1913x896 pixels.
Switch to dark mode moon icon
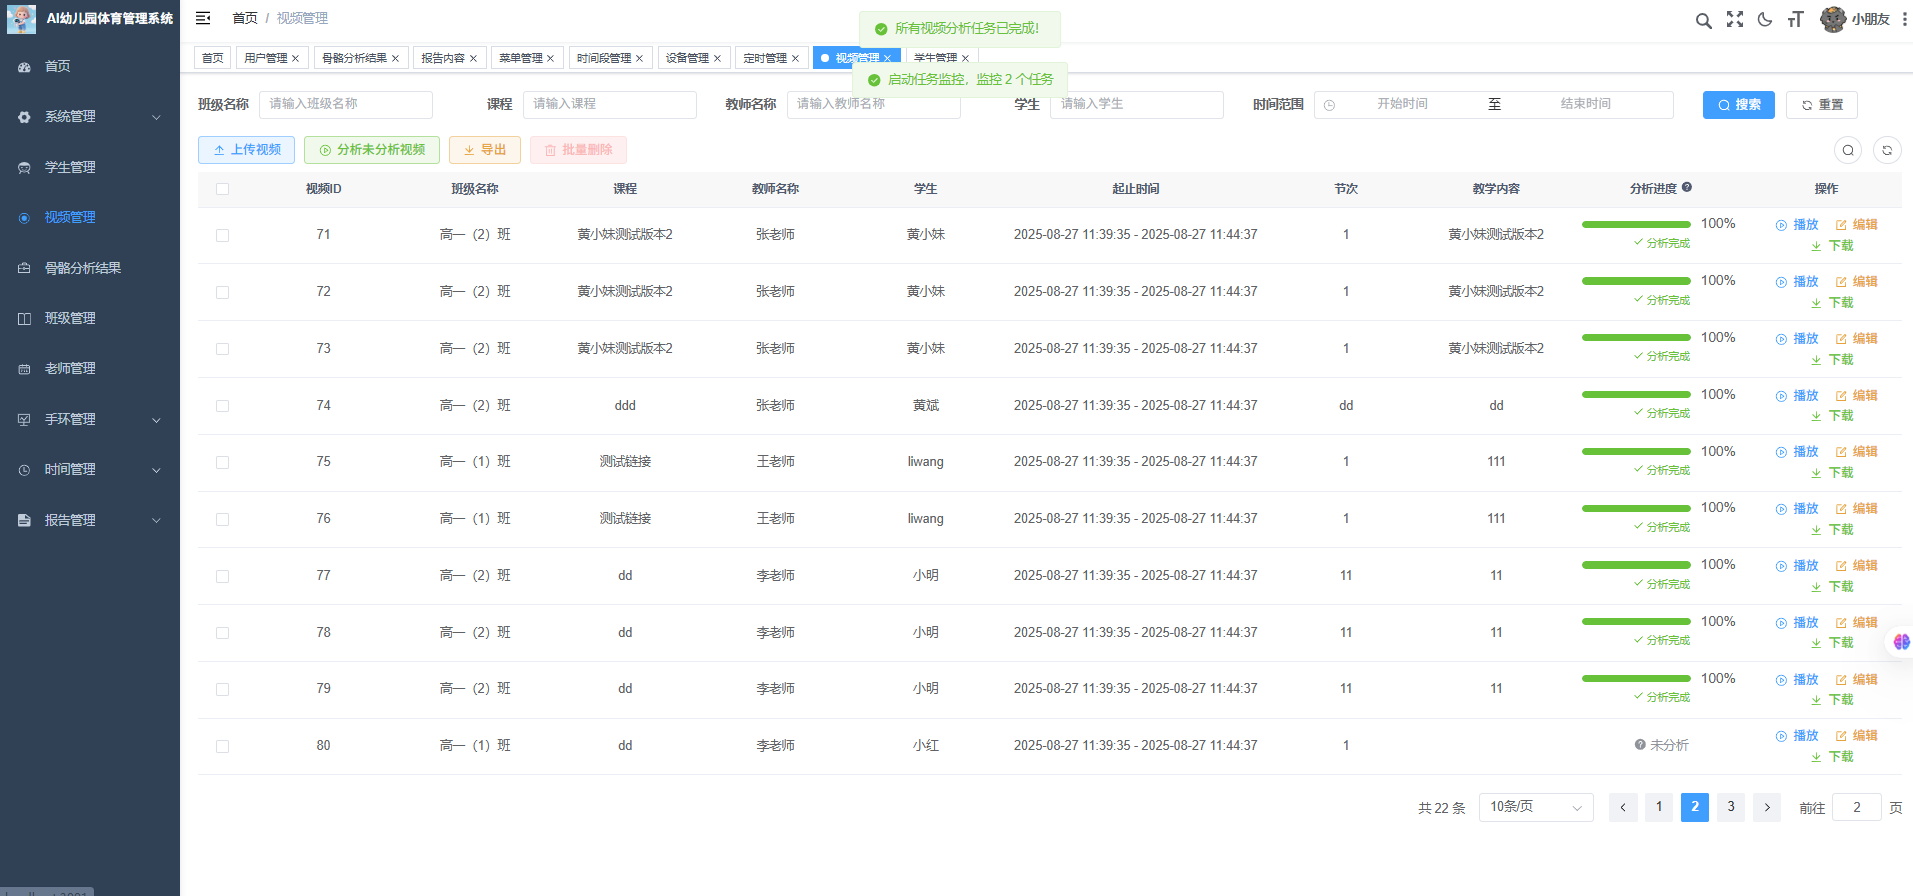[1765, 20]
